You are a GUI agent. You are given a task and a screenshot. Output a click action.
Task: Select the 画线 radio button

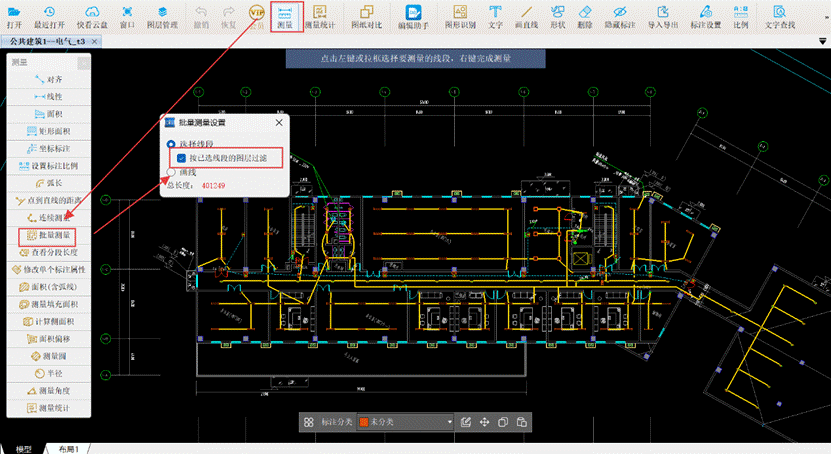tap(171, 172)
